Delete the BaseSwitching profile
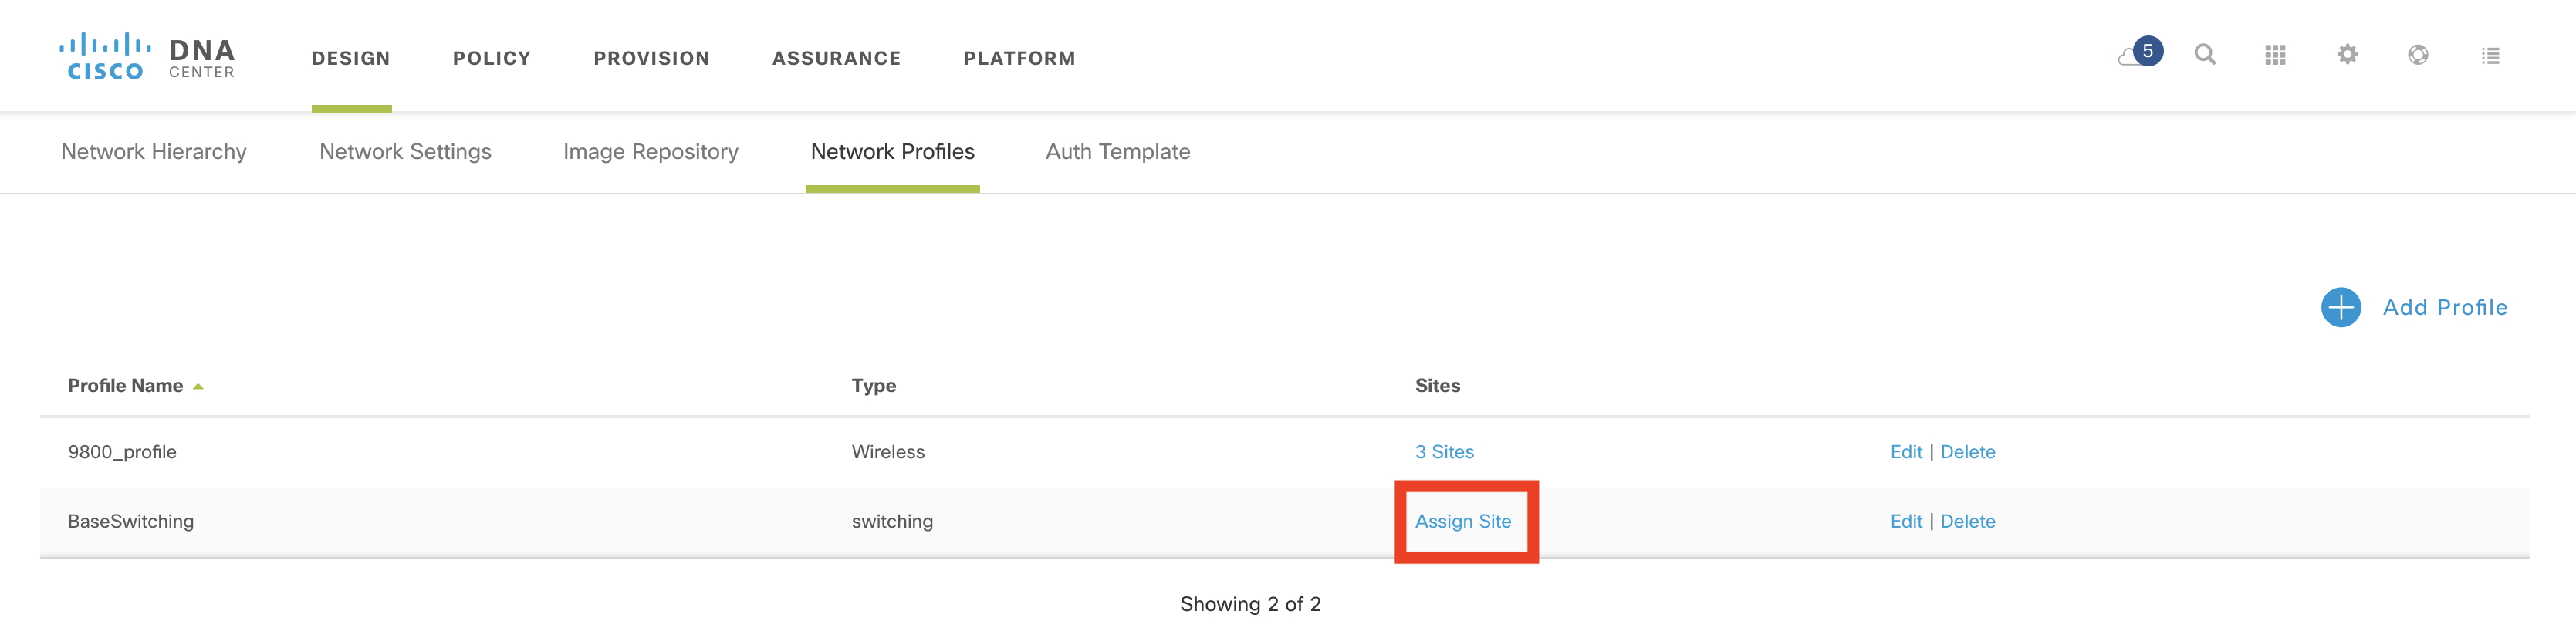The width and height of the screenshot is (2576, 628). [x=1967, y=521]
